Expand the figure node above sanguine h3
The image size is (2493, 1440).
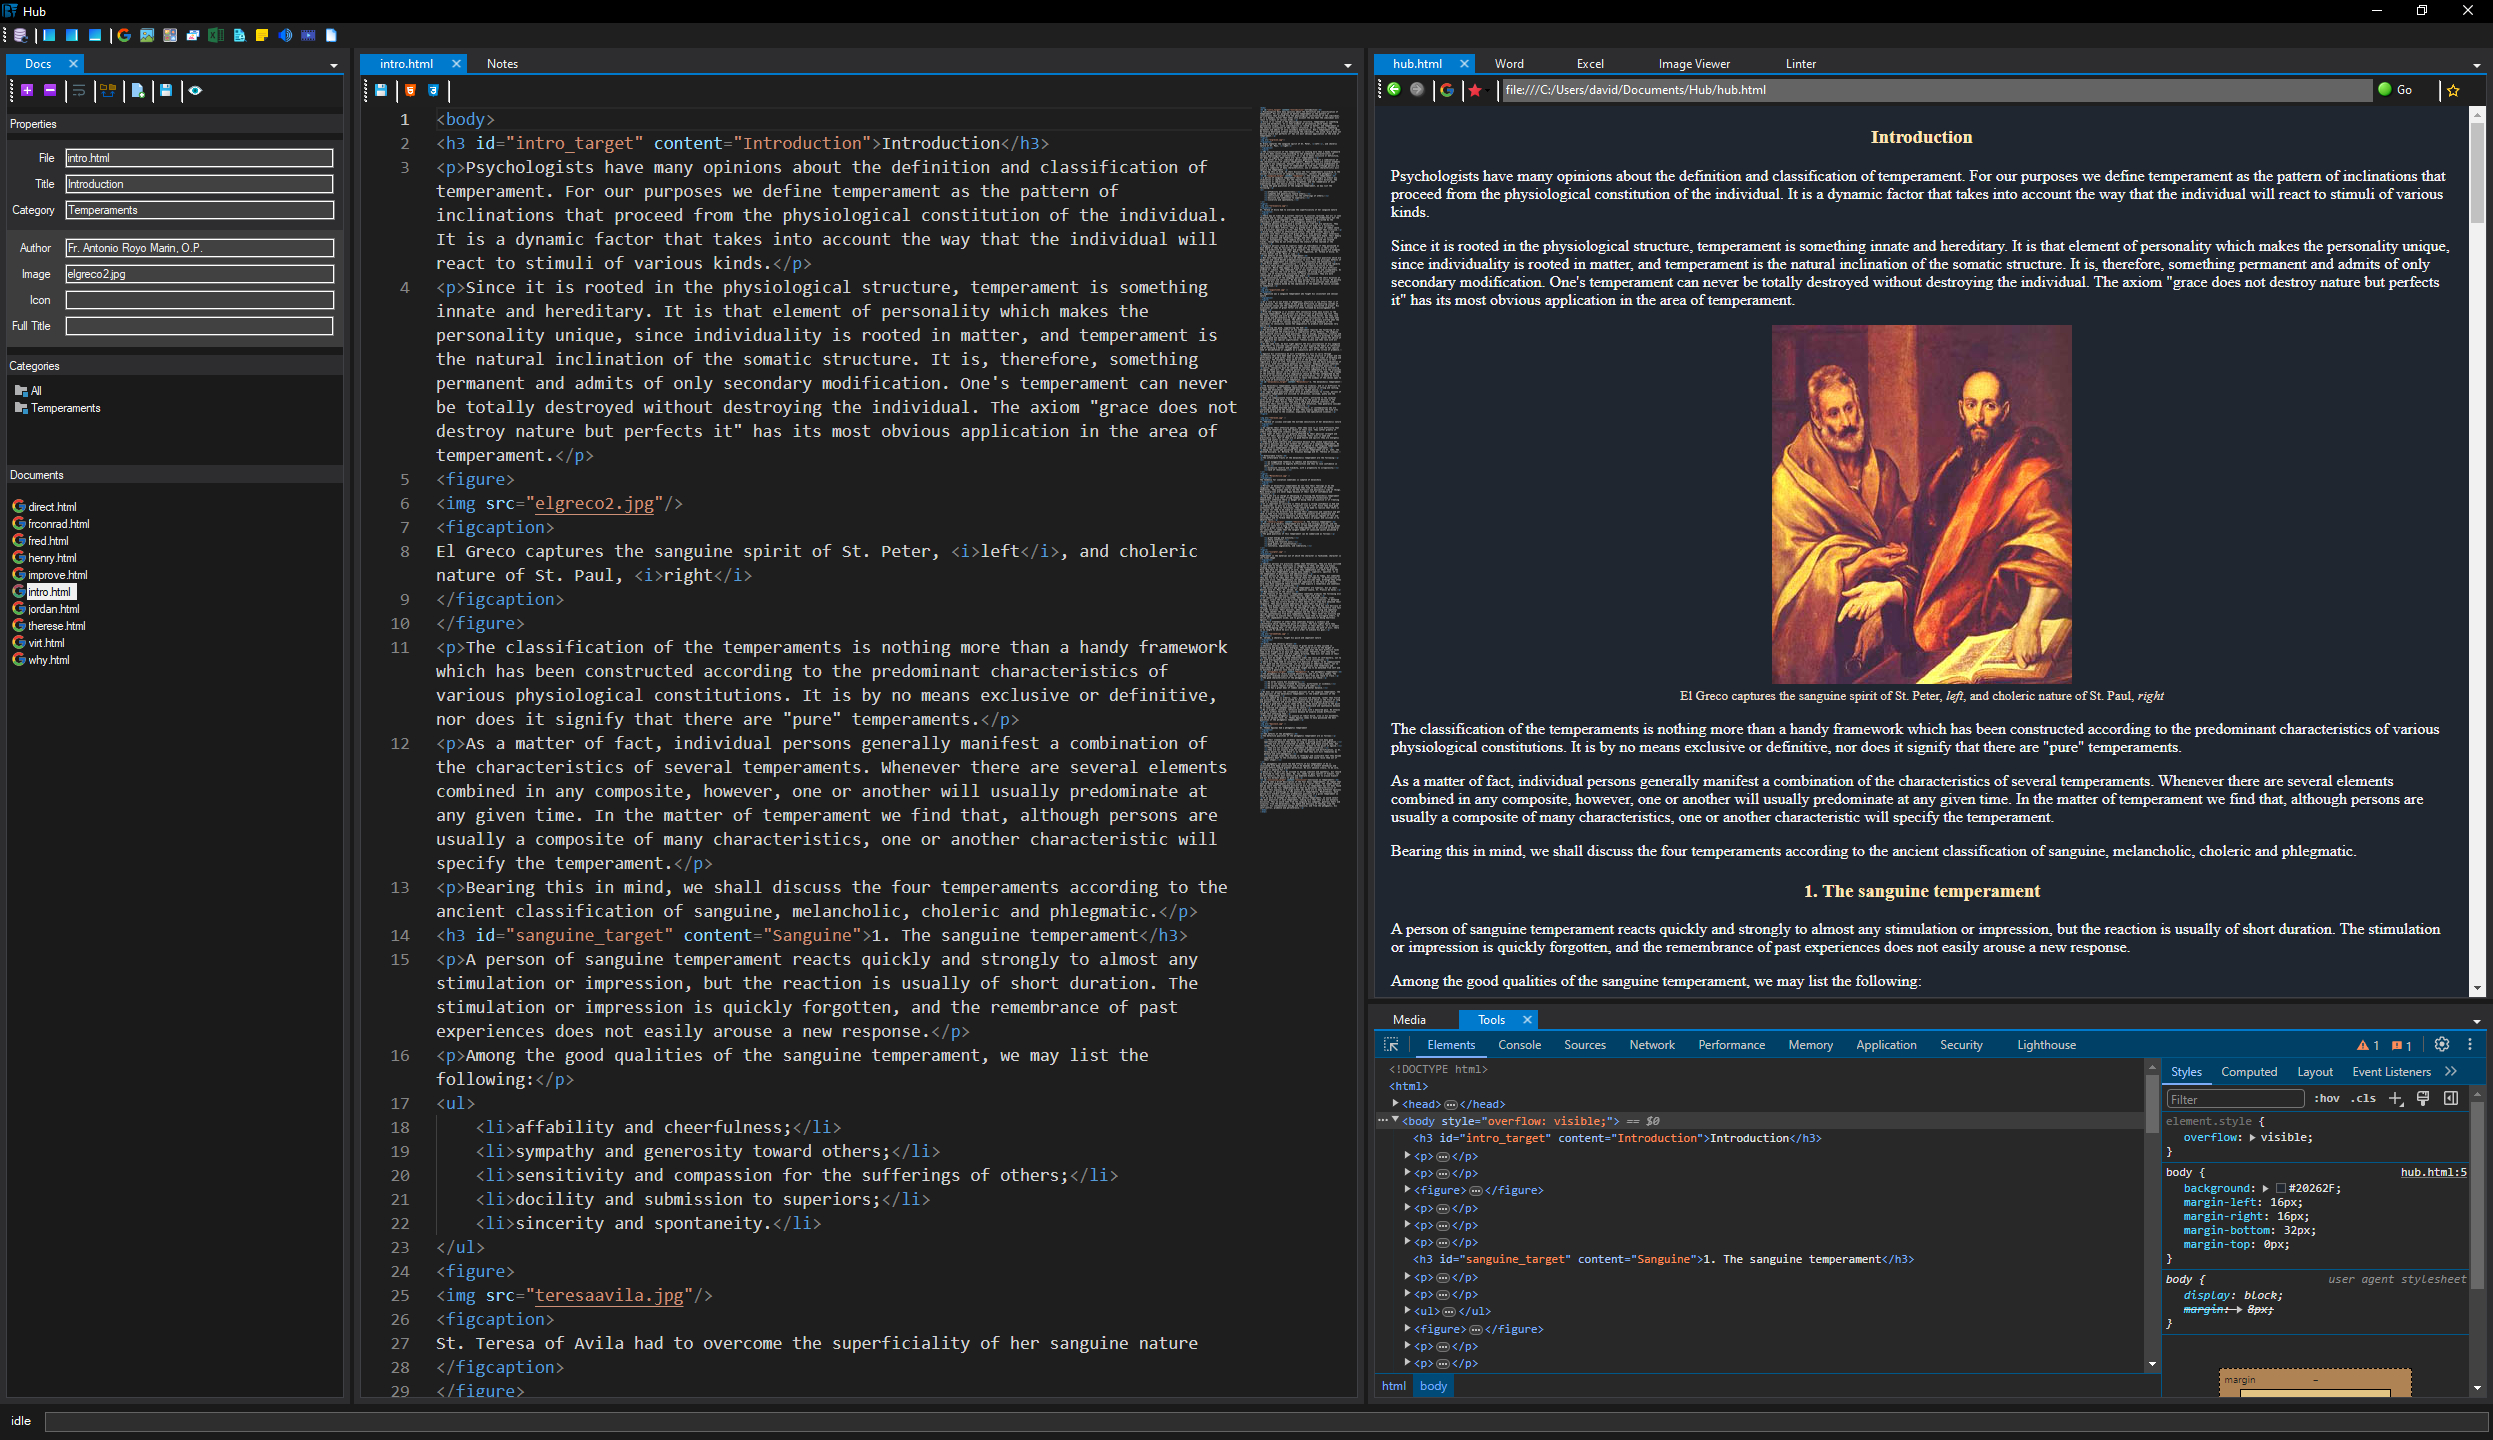1407,1190
